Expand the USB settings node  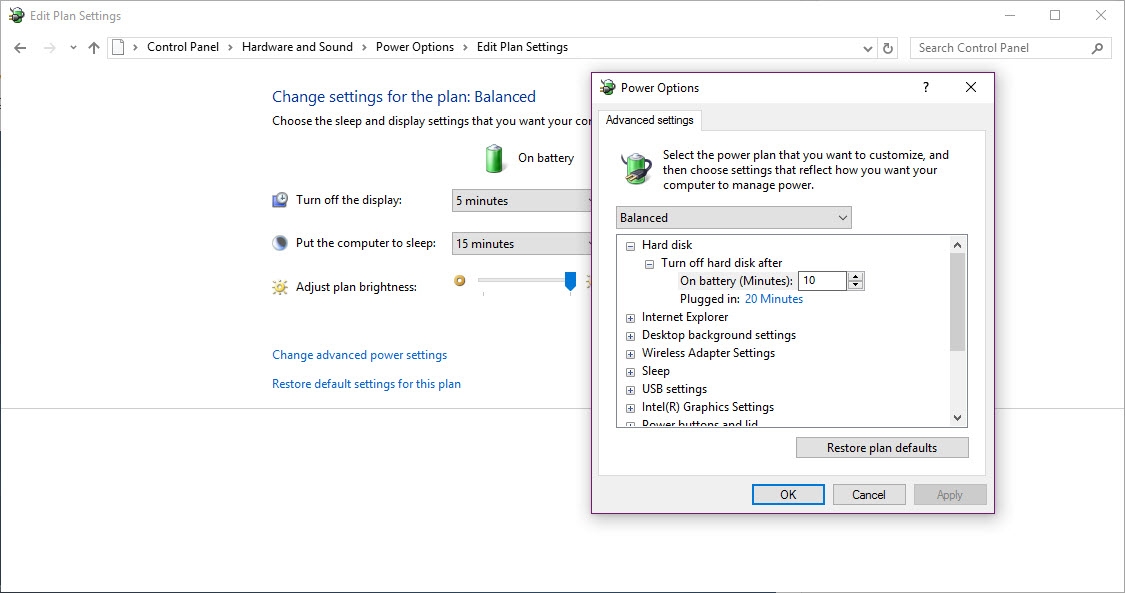631,390
